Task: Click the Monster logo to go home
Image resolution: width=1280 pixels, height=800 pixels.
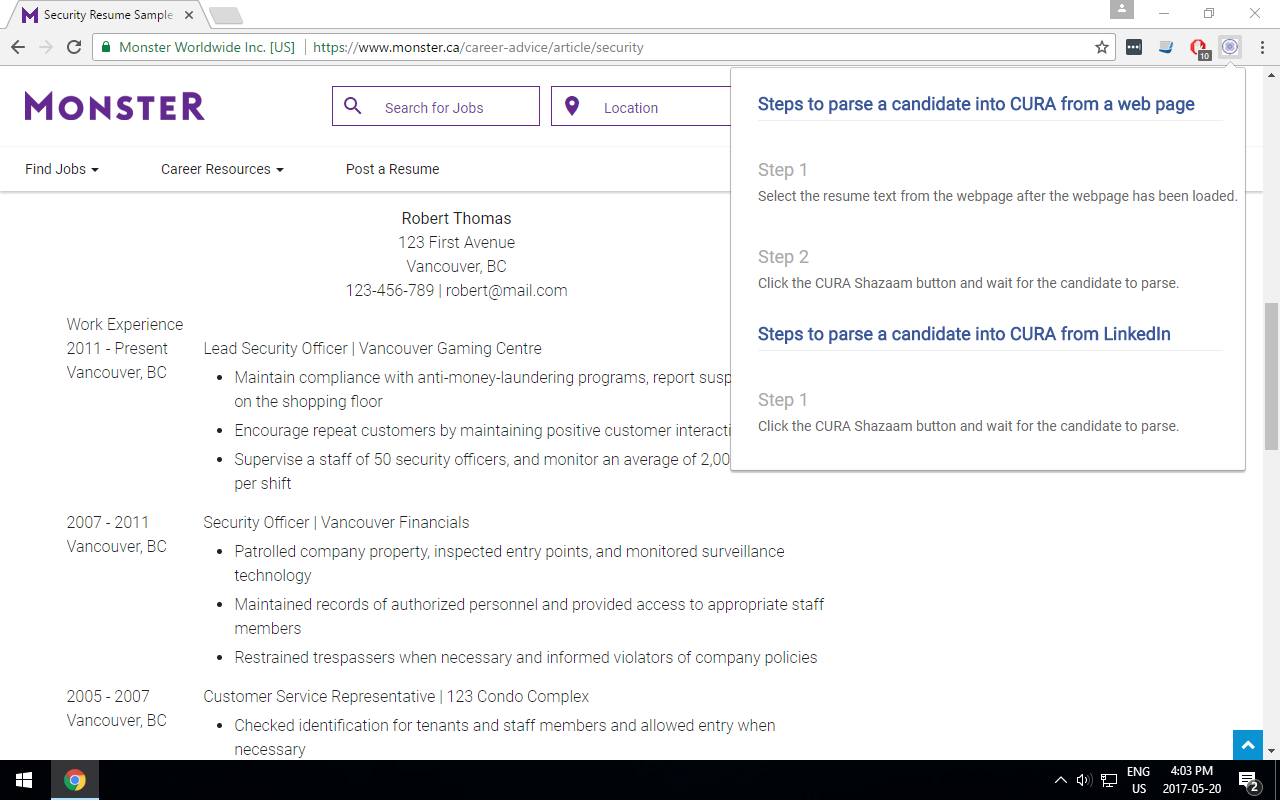Action: pyautogui.click(x=114, y=106)
